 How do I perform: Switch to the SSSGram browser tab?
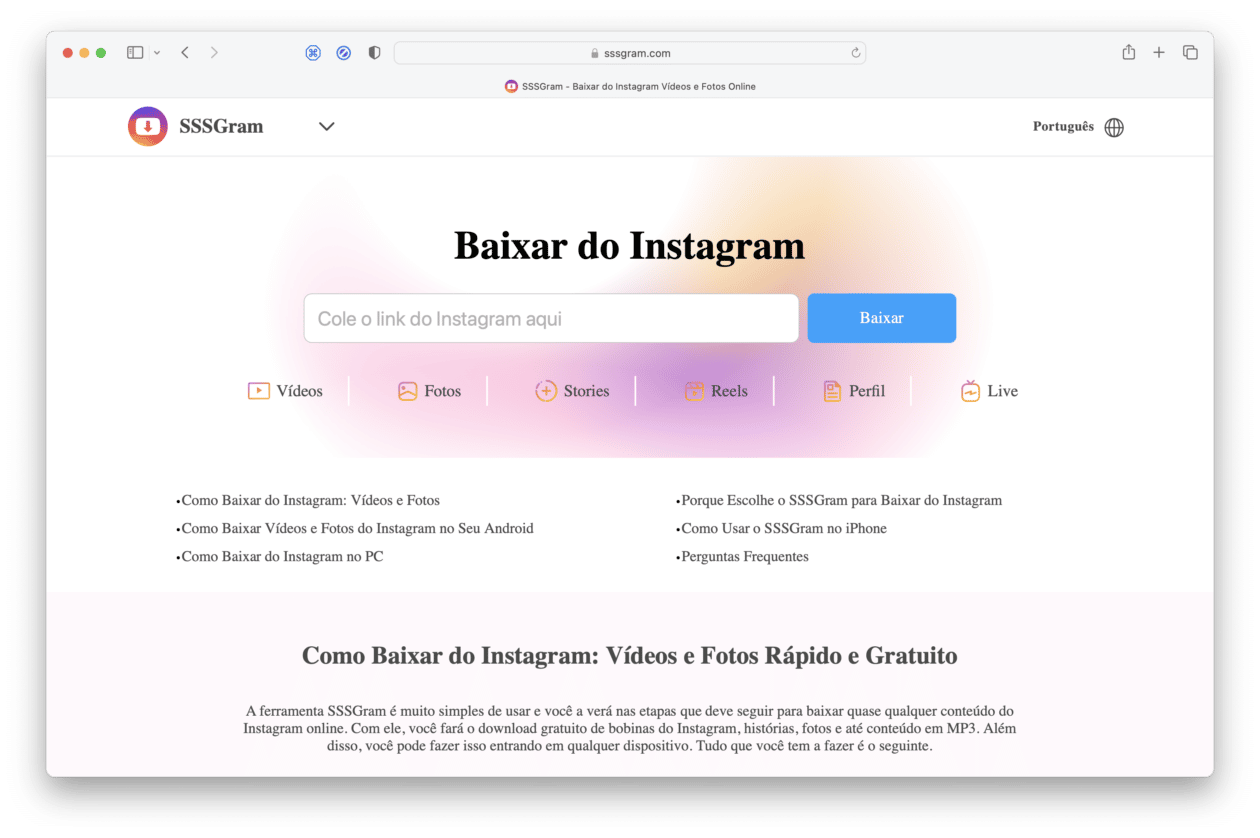click(630, 87)
